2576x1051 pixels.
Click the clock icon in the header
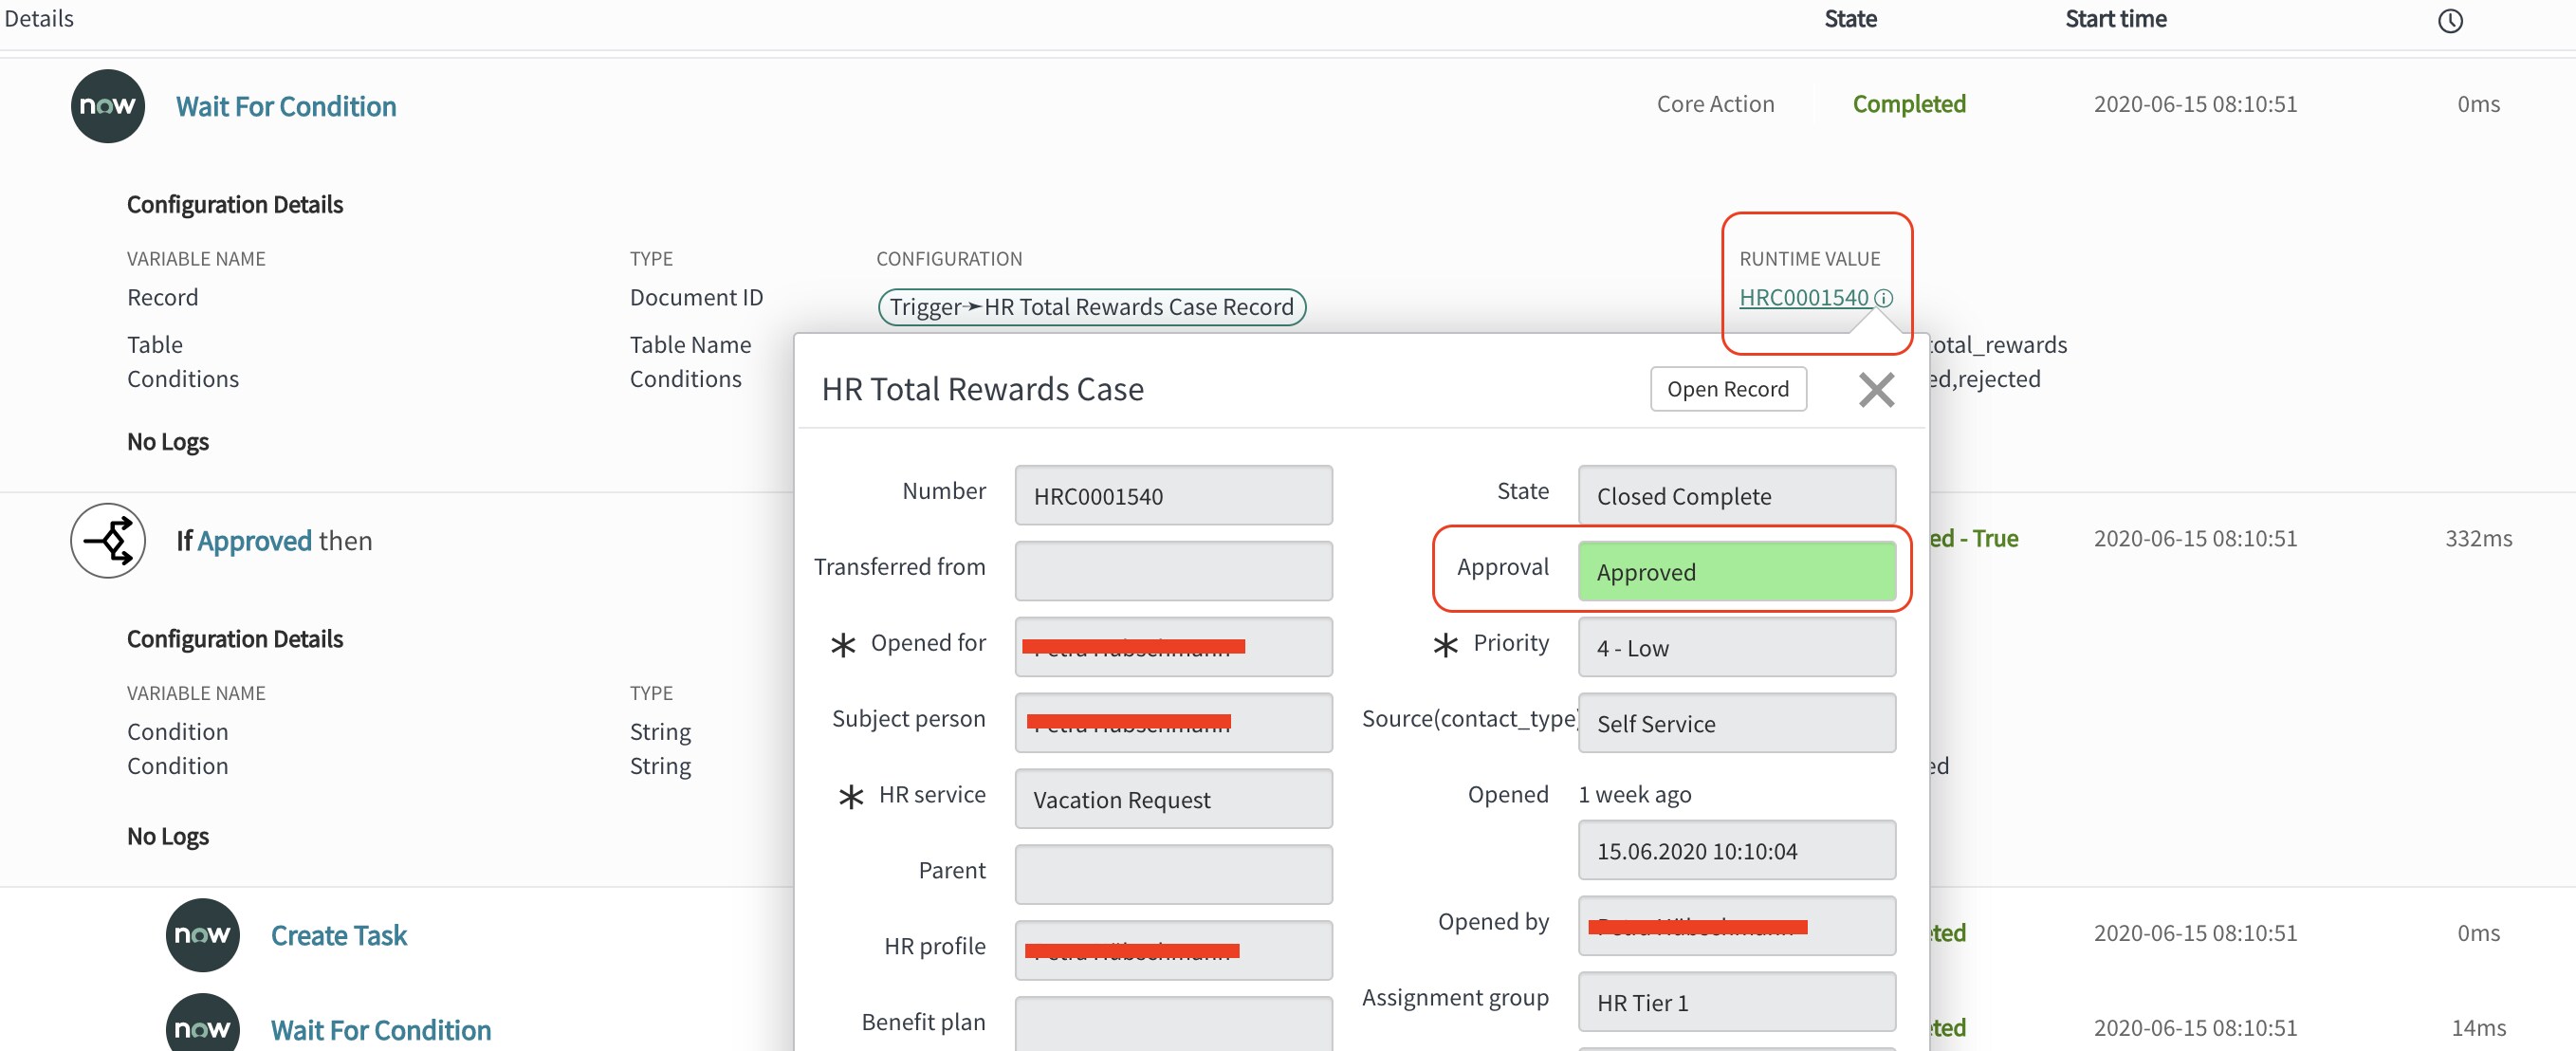(x=2450, y=20)
